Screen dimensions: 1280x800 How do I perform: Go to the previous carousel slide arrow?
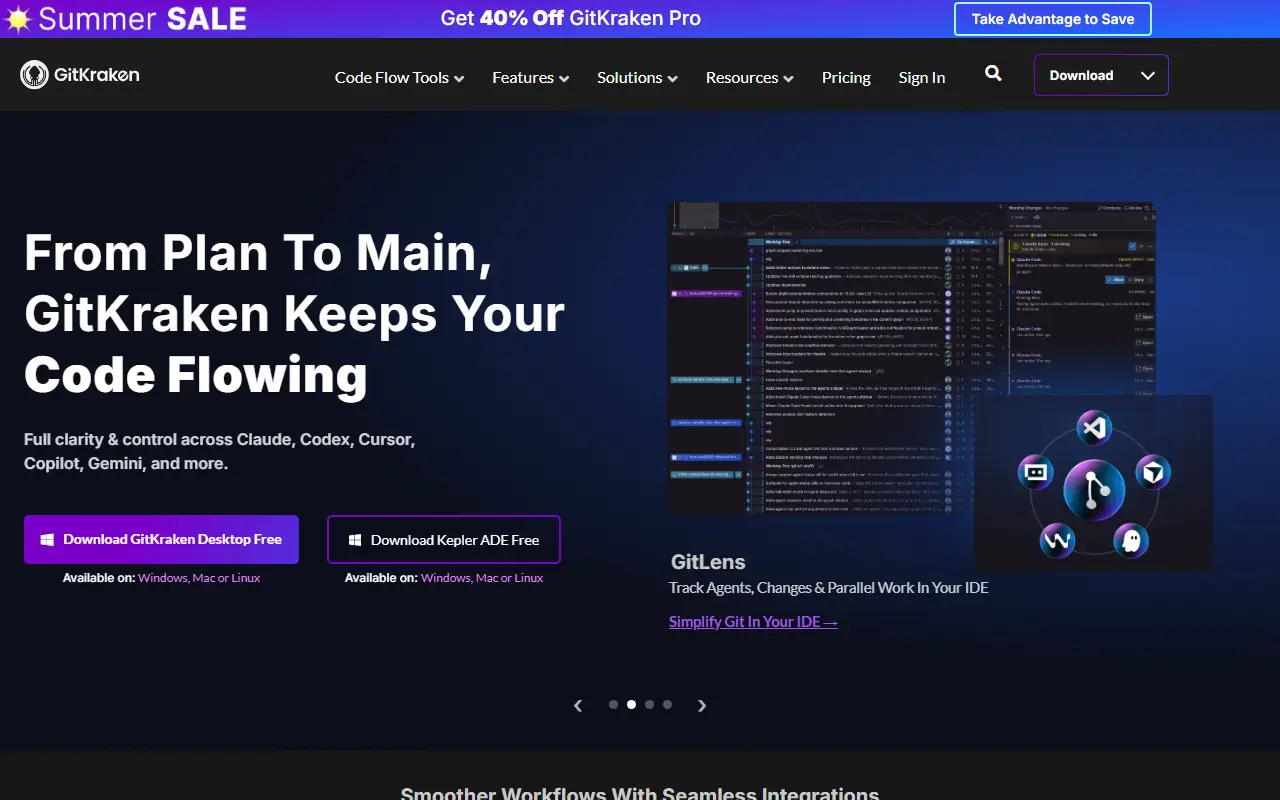[578, 705]
